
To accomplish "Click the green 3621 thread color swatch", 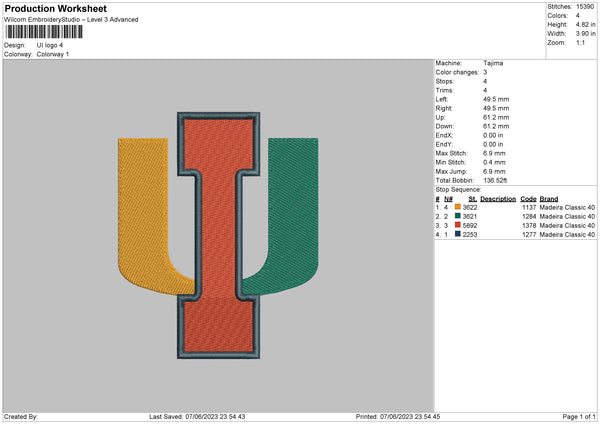I will [x=458, y=216].
